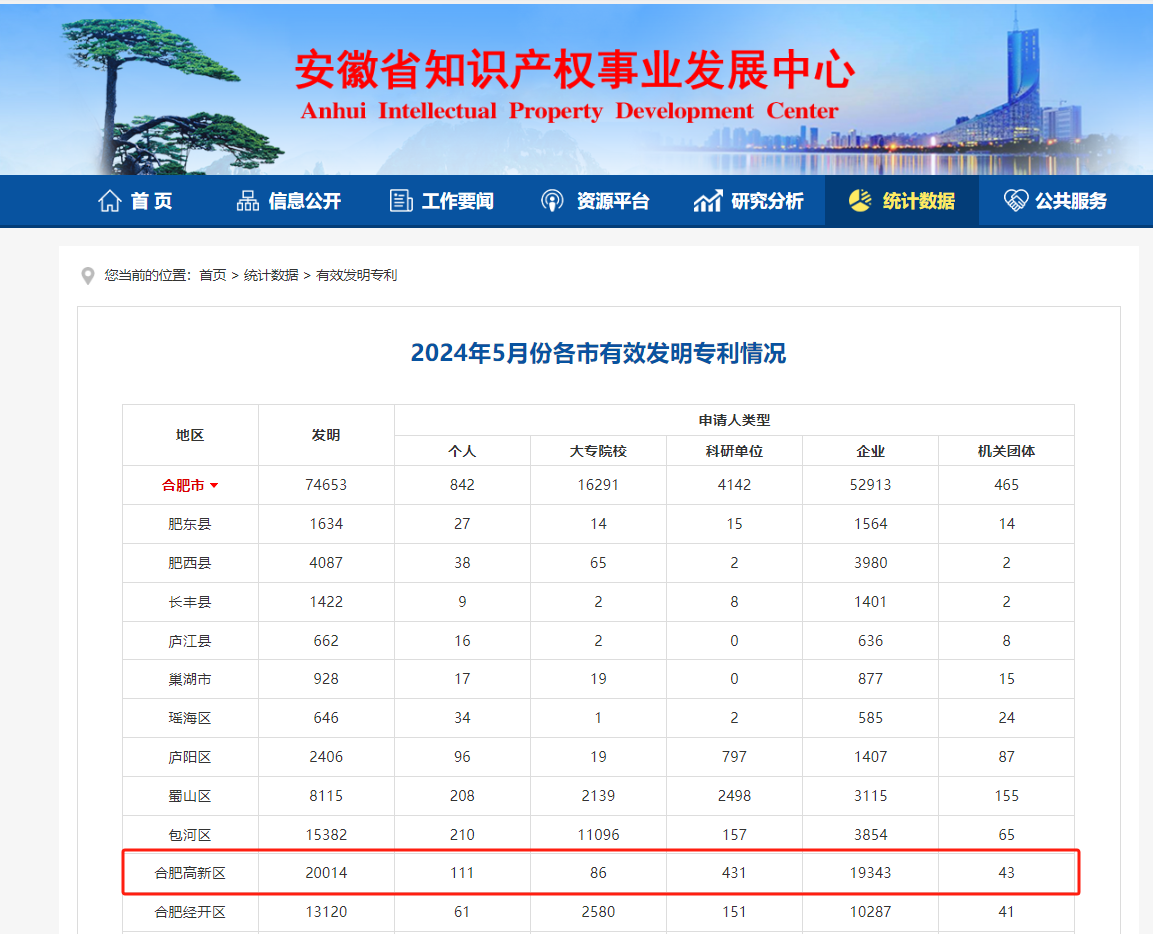Click the pie-chart icon beside 统计数据
This screenshot has width=1153, height=934.
(x=860, y=200)
